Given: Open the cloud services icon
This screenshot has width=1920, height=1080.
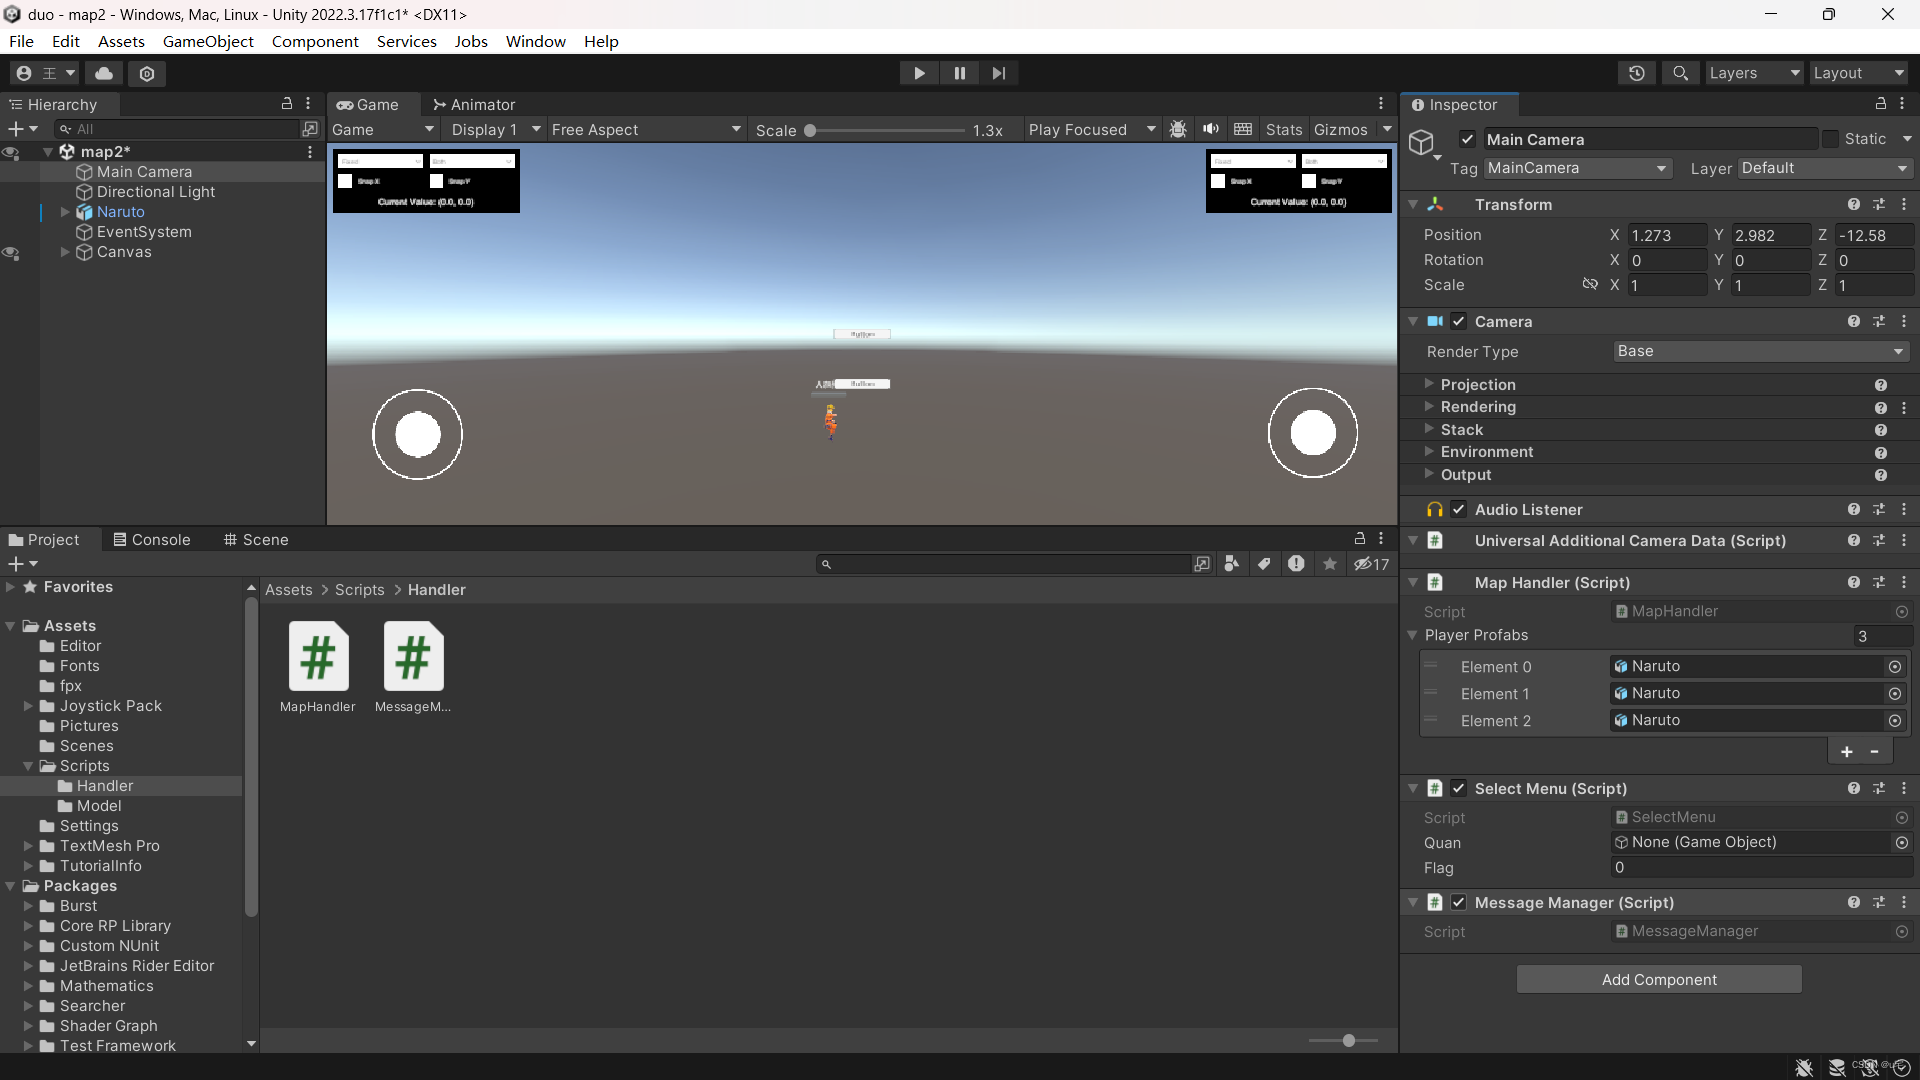Looking at the screenshot, I should tap(104, 73).
